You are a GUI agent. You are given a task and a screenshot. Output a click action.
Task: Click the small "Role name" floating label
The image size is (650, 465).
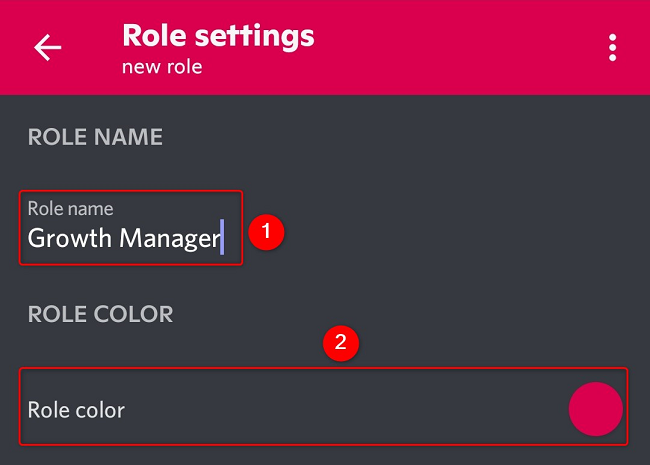(x=70, y=209)
